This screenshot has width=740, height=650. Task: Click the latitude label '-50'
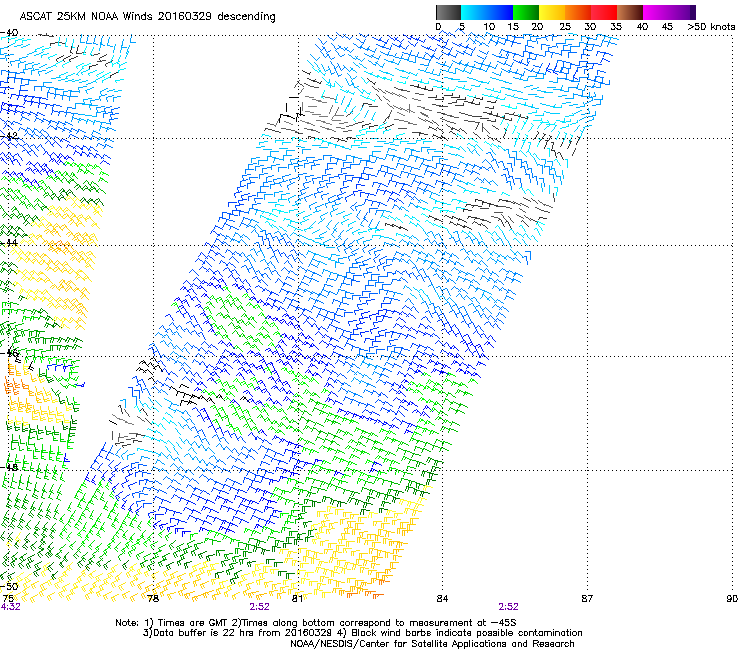9,586
